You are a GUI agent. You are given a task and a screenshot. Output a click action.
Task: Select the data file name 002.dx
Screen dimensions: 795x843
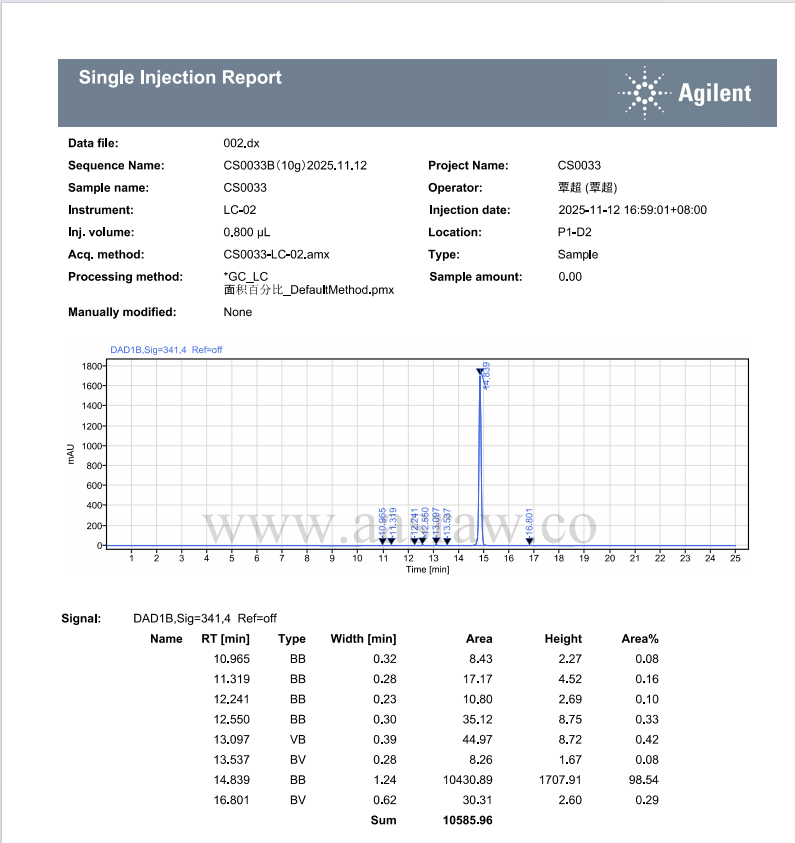tap(241, 143)
